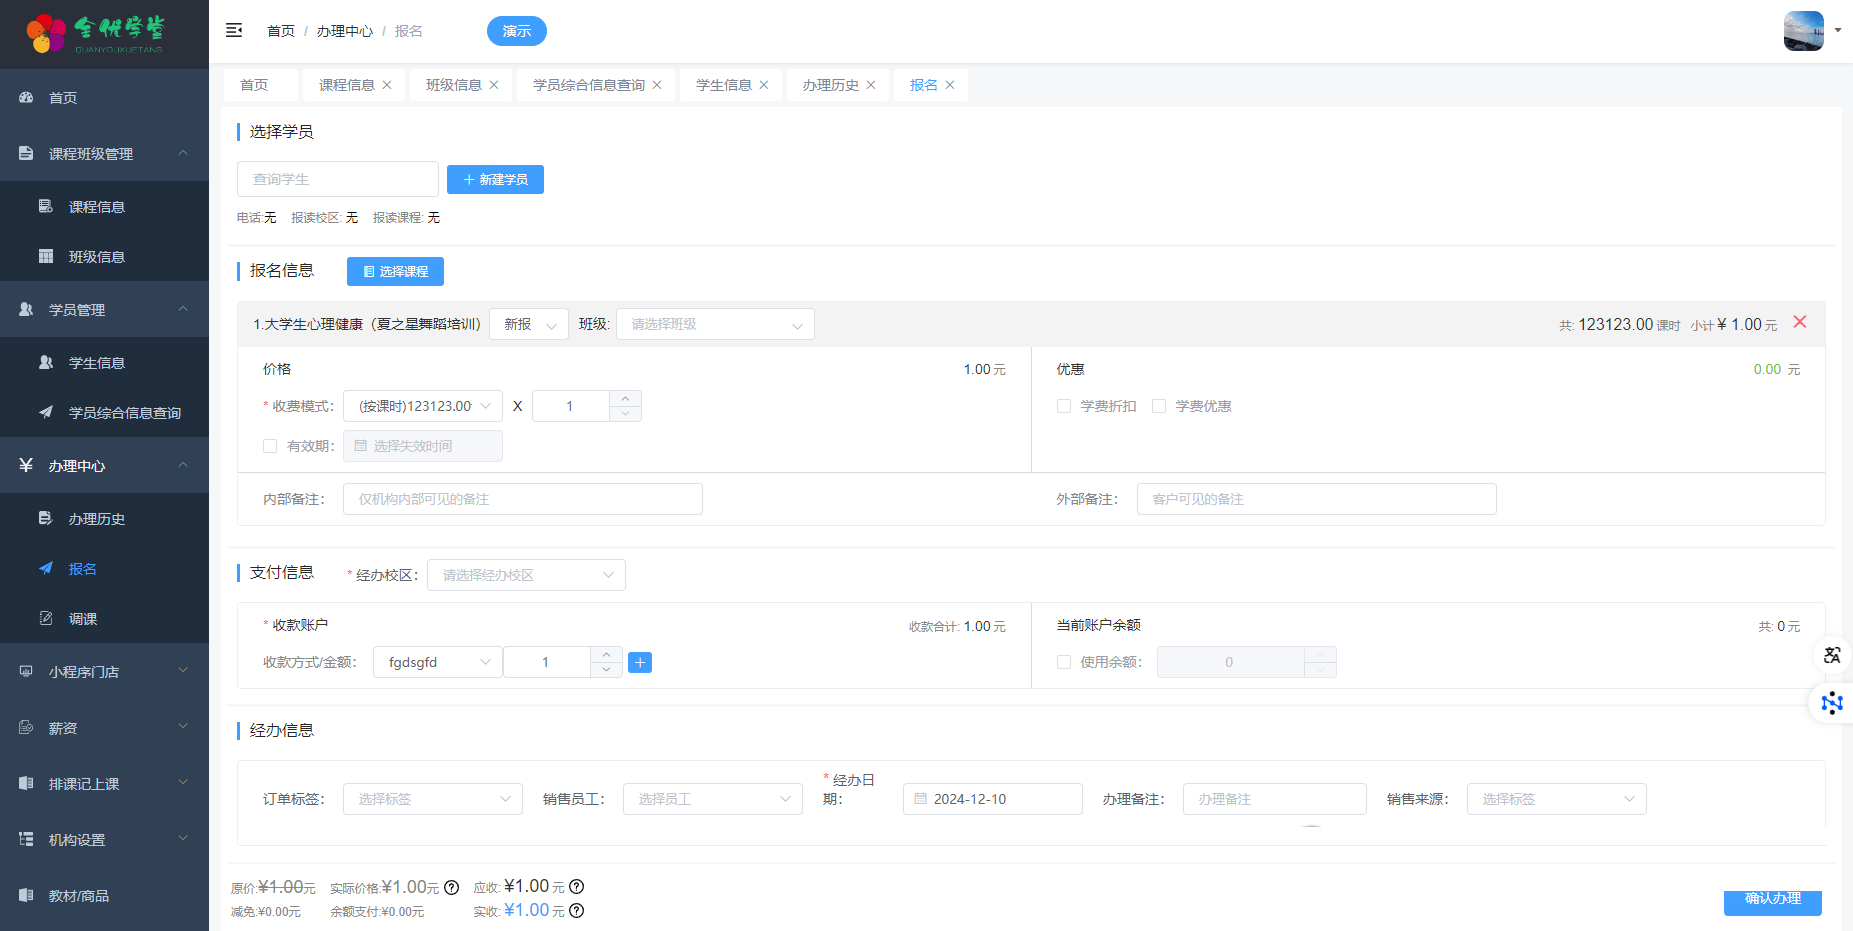Click the 新建学员 button
This screenshot has height=931, width=1853.
[x=495, y=179]
